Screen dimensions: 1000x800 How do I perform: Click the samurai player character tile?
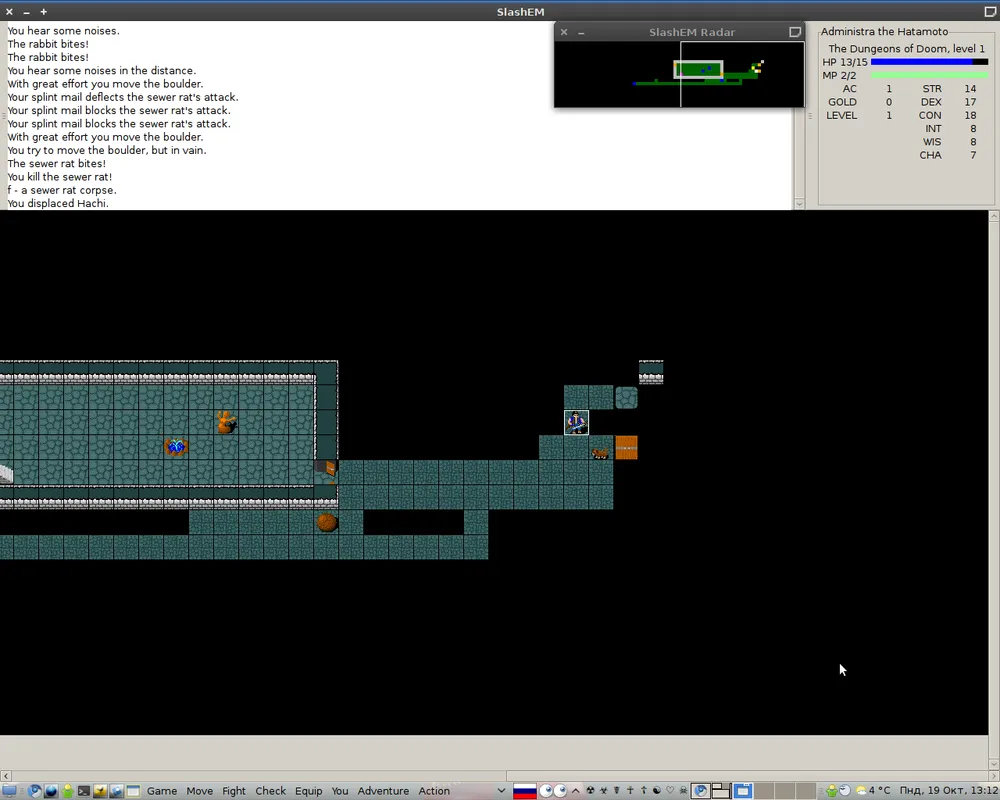tap(576, 423)
